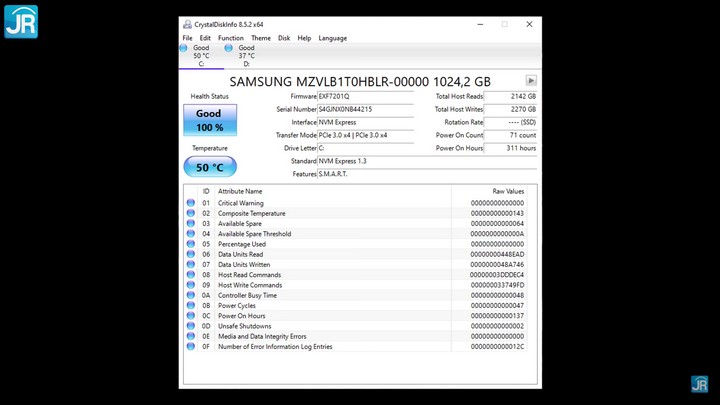Open the Function menu
The image size is (720, 405).
coord(231,38)
